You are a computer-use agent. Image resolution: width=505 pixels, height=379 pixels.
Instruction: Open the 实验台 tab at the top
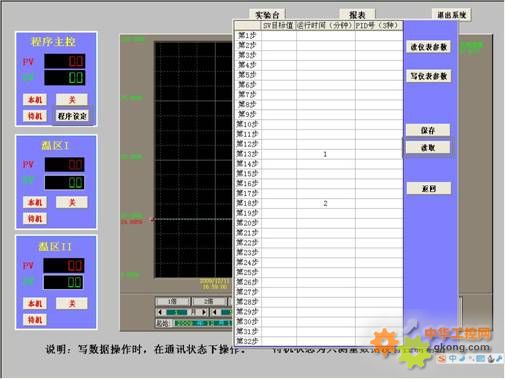click(x=267, y=15)
